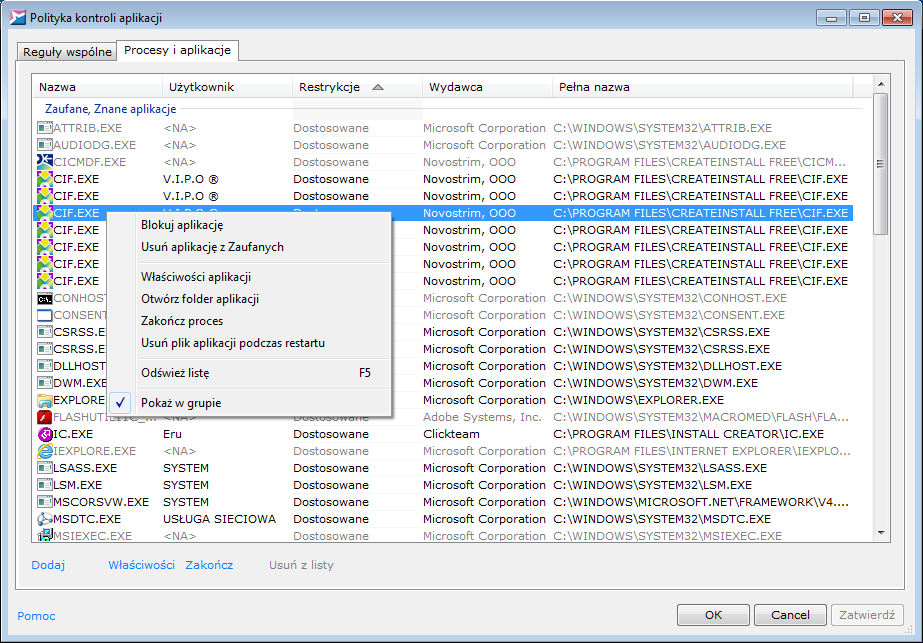Choose Blokuj aplikację from context menu
This screenshot has width=923, height=643.
pyautogui.click(x=248, y=225)
